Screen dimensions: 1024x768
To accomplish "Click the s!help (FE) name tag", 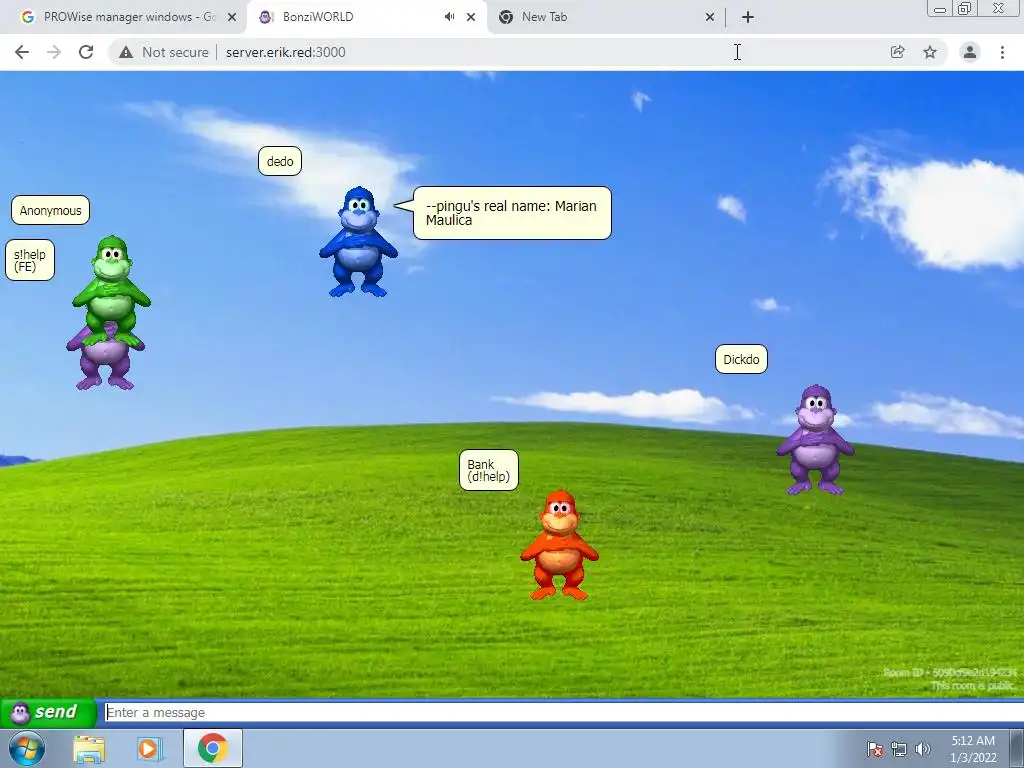I will point(29,261).
